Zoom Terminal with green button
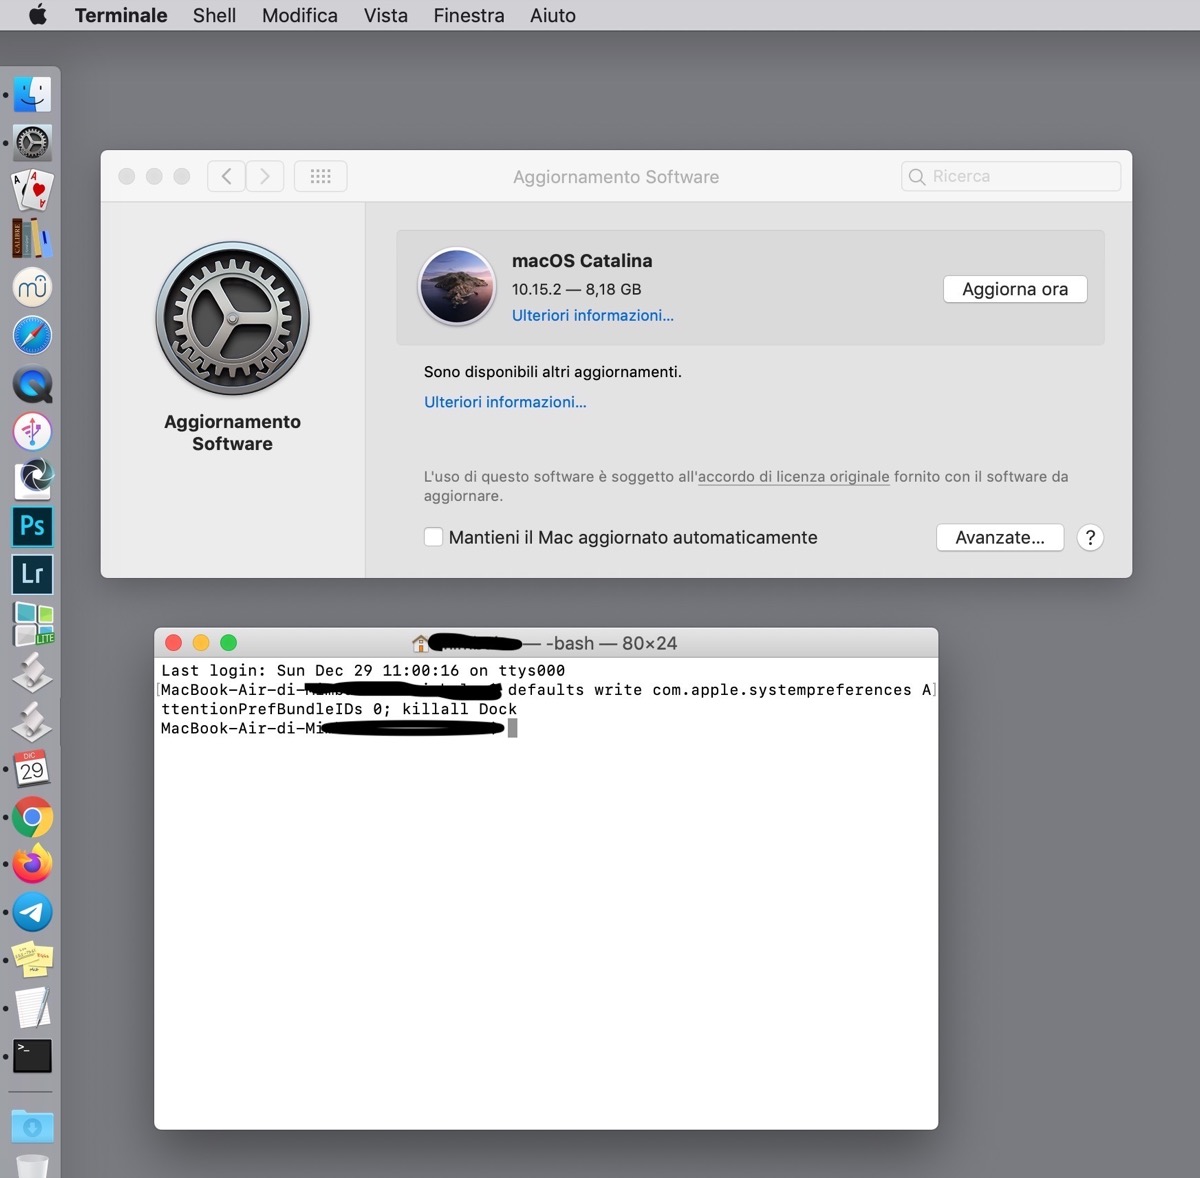This screenshot has height=1178, width=1200. pos(228,643)
